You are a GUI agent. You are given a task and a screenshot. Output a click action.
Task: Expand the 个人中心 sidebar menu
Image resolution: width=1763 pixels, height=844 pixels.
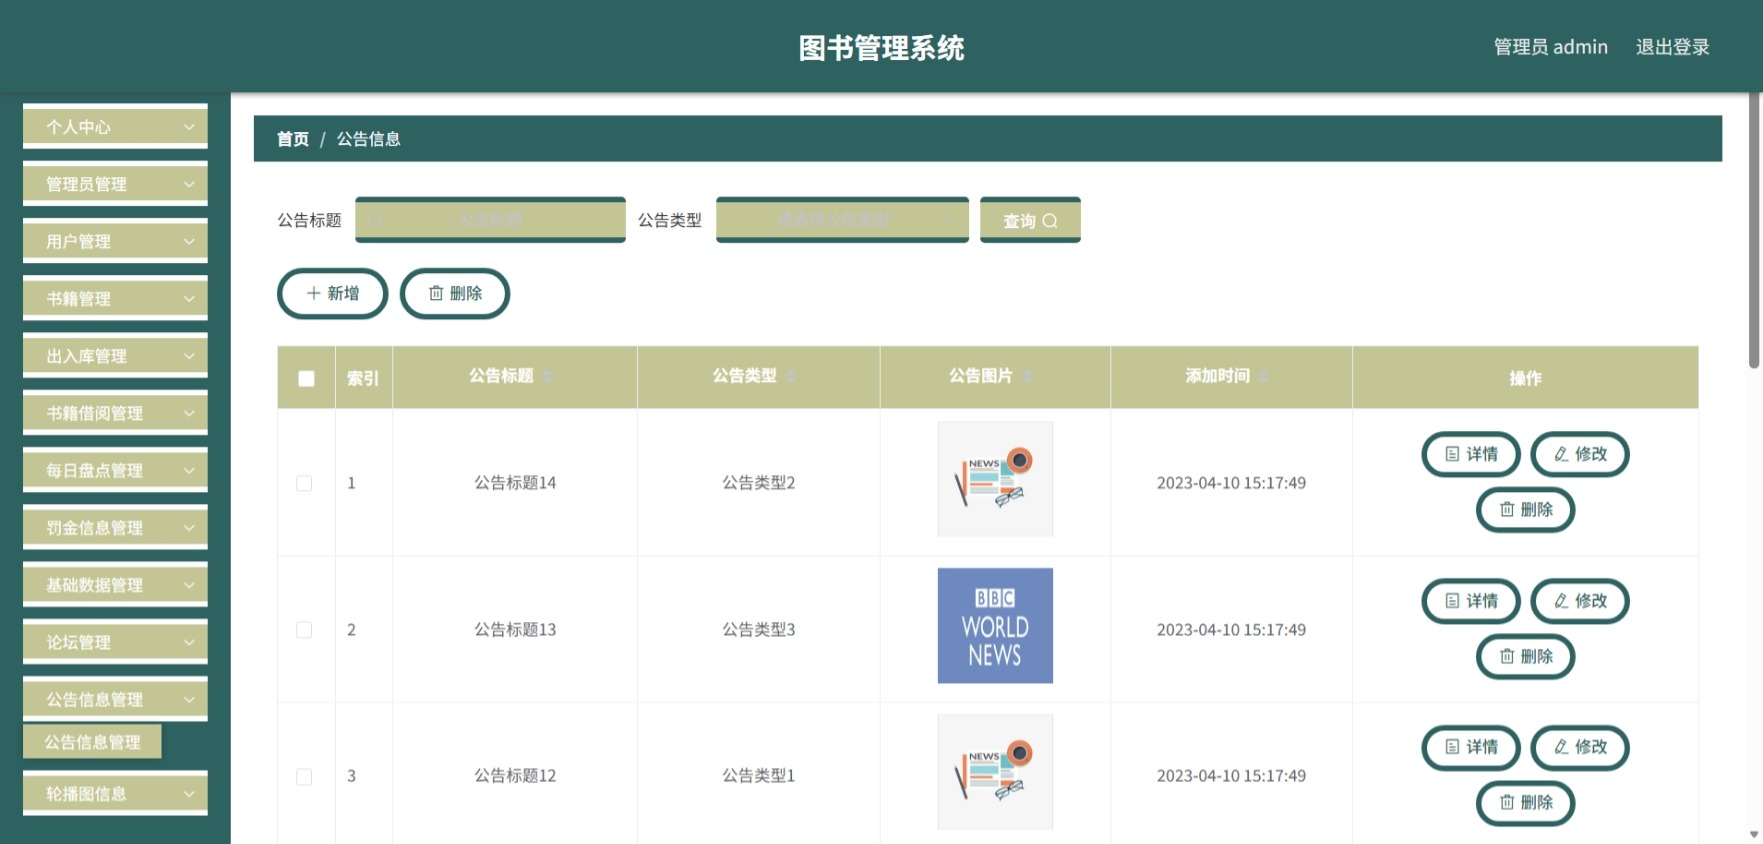coord(115,127)
